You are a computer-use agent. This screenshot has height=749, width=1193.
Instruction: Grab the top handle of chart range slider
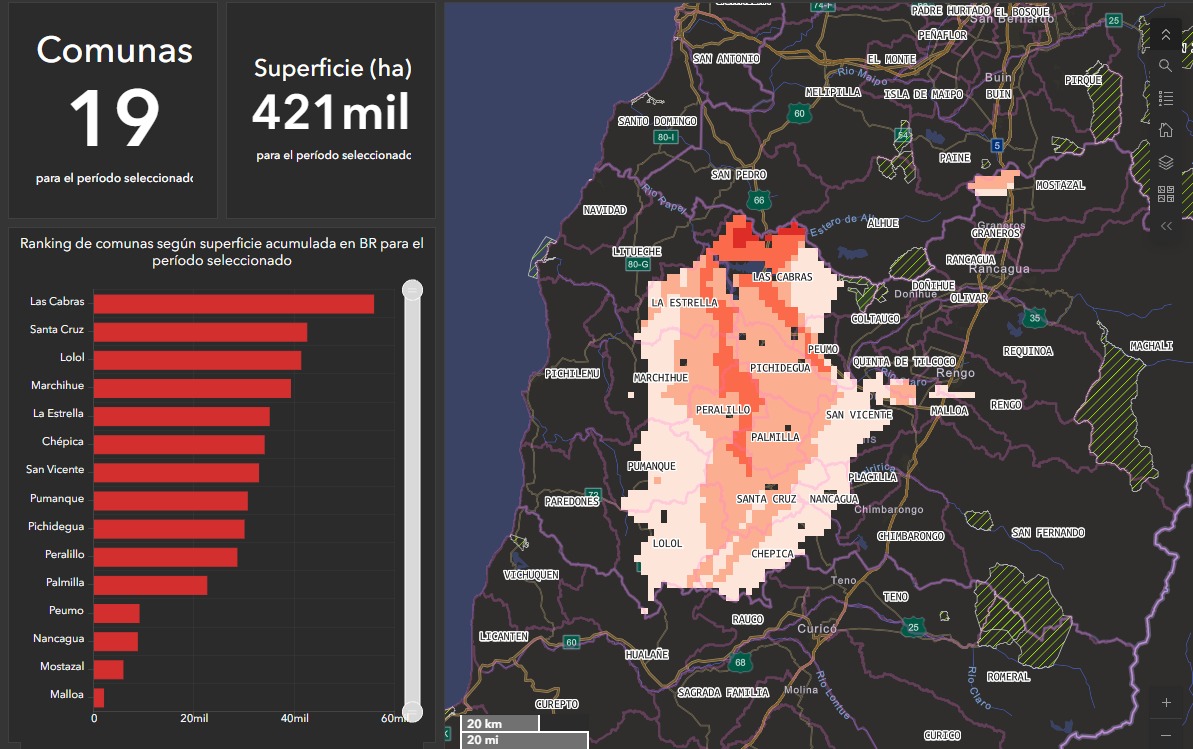[x=412, y=291]
